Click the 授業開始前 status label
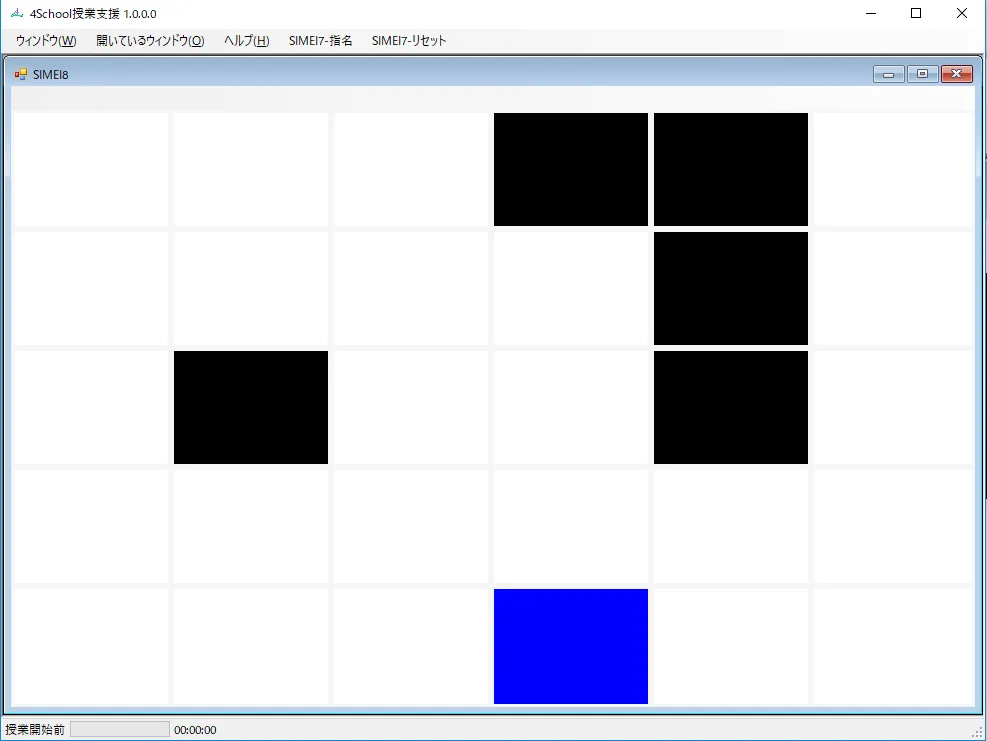The height and width of the screenshot is (741, 987). (x=35, y=730)
